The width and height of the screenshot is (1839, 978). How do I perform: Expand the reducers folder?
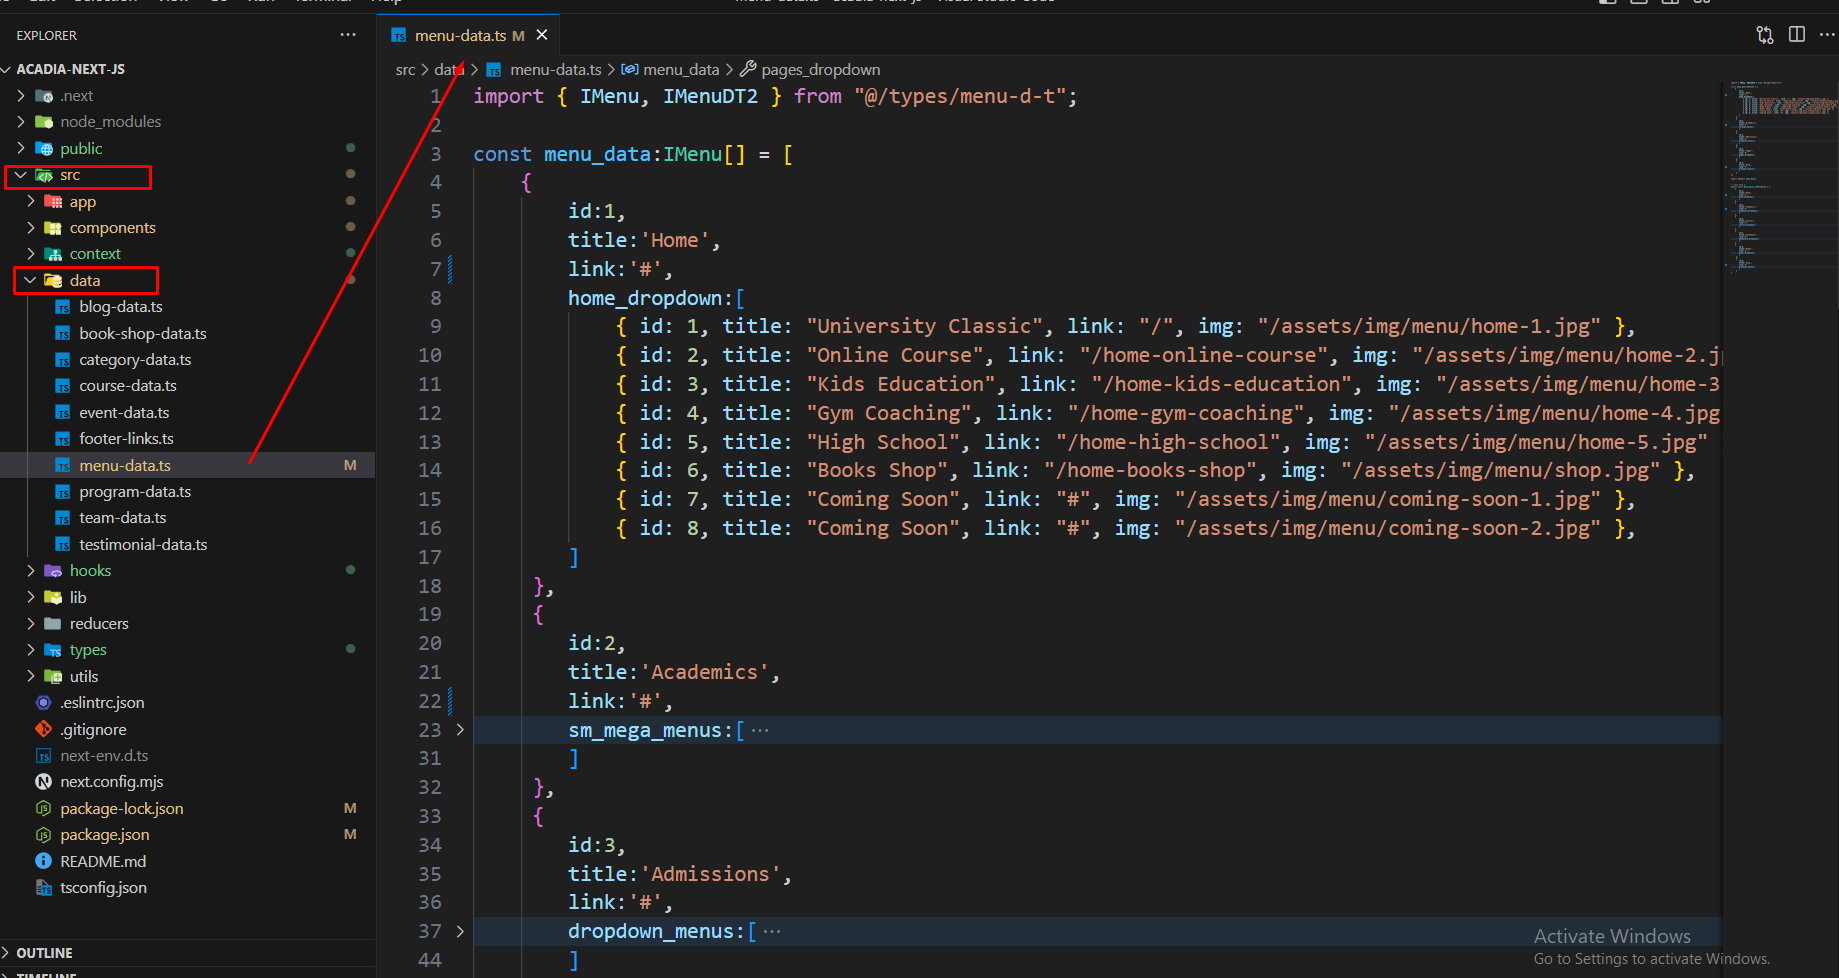(31, 624)
